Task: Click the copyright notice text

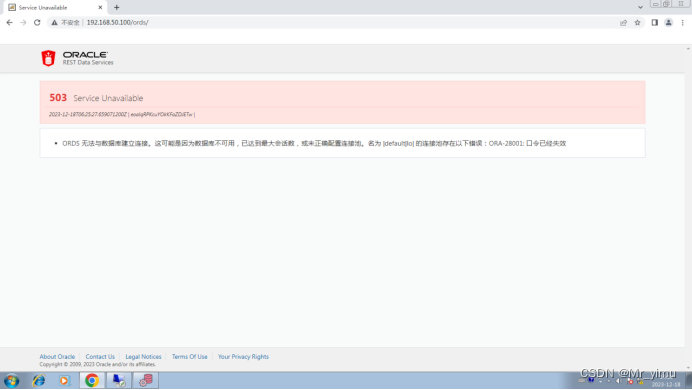Action: click(x=98, y=364)
